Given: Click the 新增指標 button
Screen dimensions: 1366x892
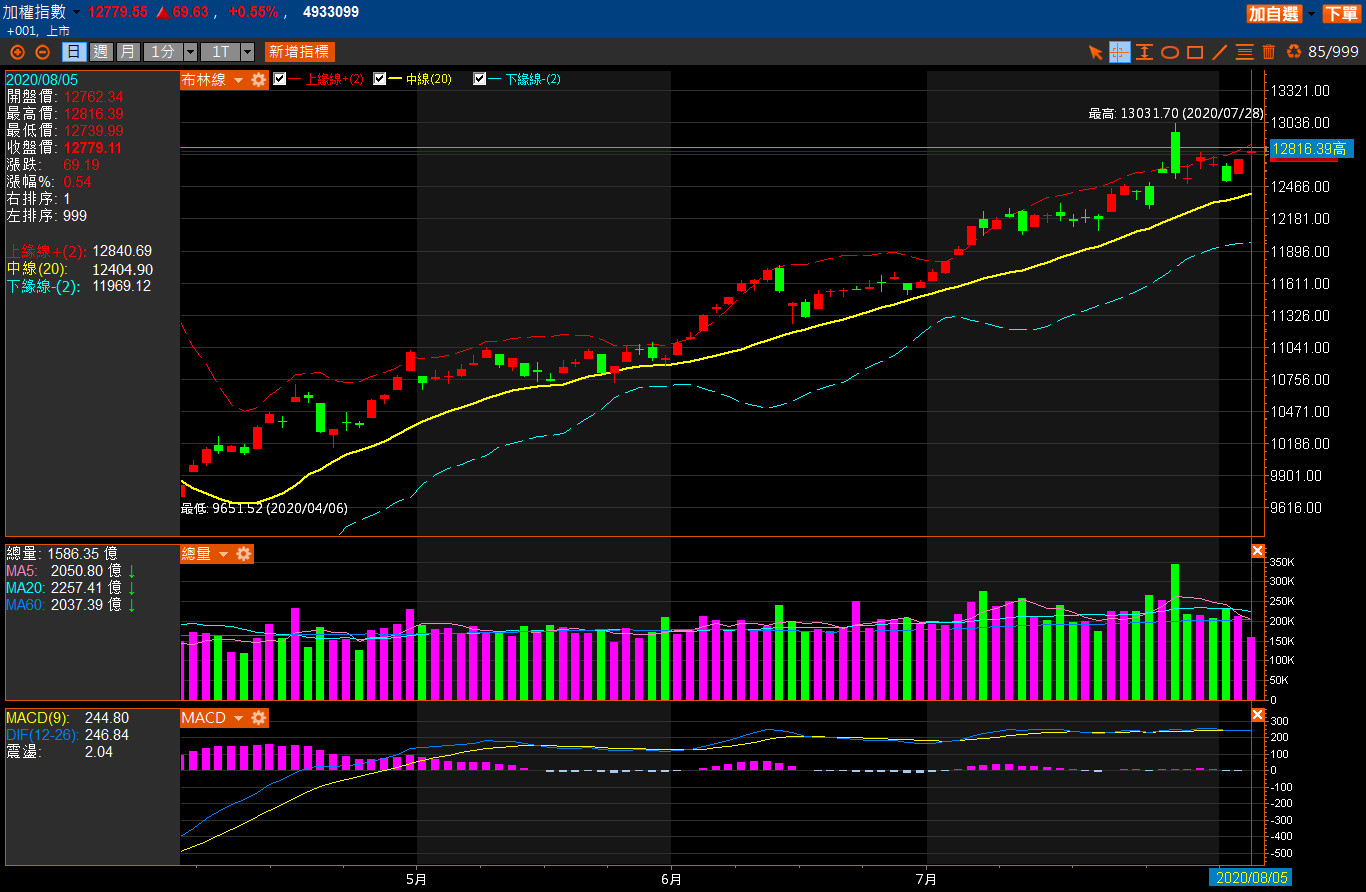Looking at the screenshot, I should (x=299, y=52).
